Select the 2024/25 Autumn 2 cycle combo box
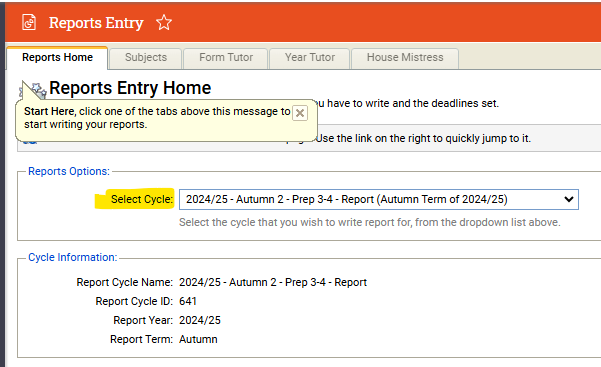Image resolution: width=601 pixels, height=367 pixels. tap(379, 199)
